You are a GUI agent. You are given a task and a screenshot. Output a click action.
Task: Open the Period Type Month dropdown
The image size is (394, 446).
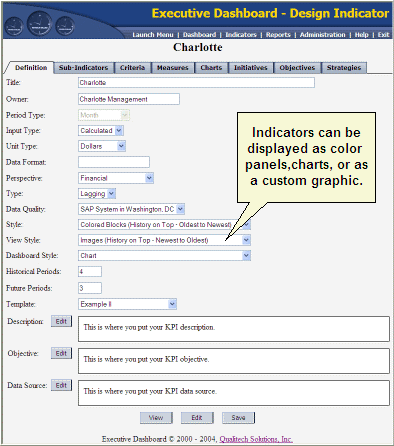103,115
